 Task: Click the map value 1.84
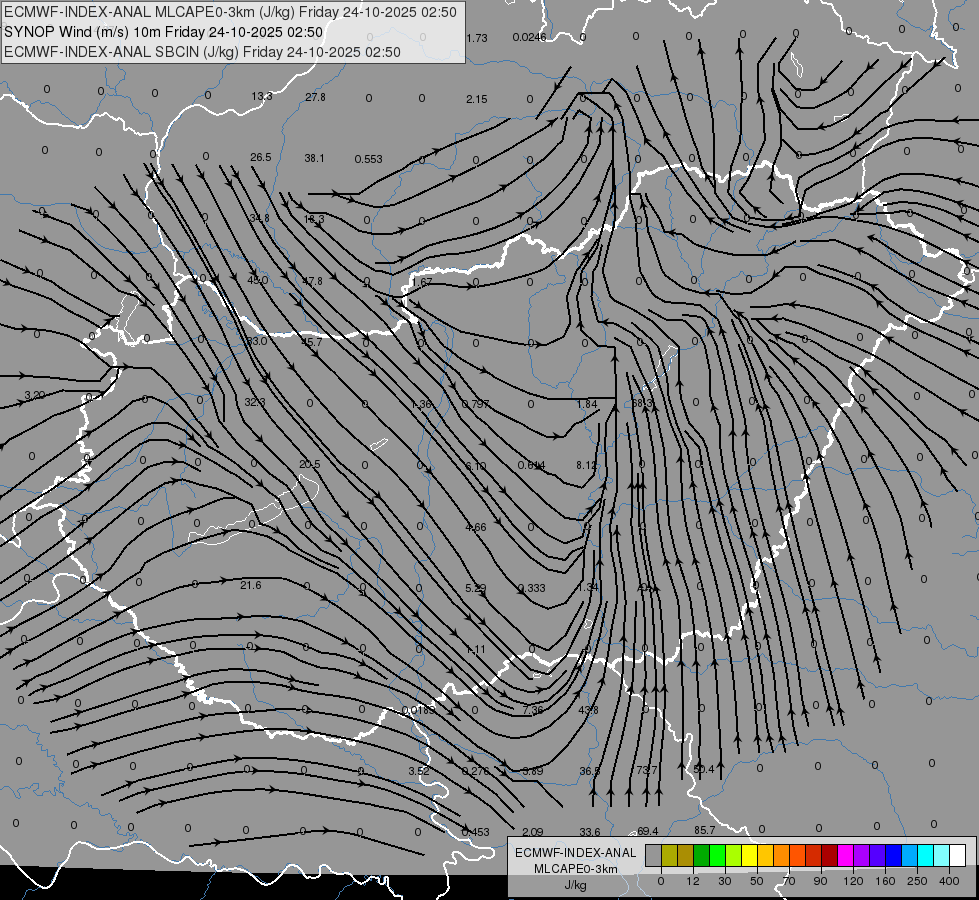pos(587,404)
